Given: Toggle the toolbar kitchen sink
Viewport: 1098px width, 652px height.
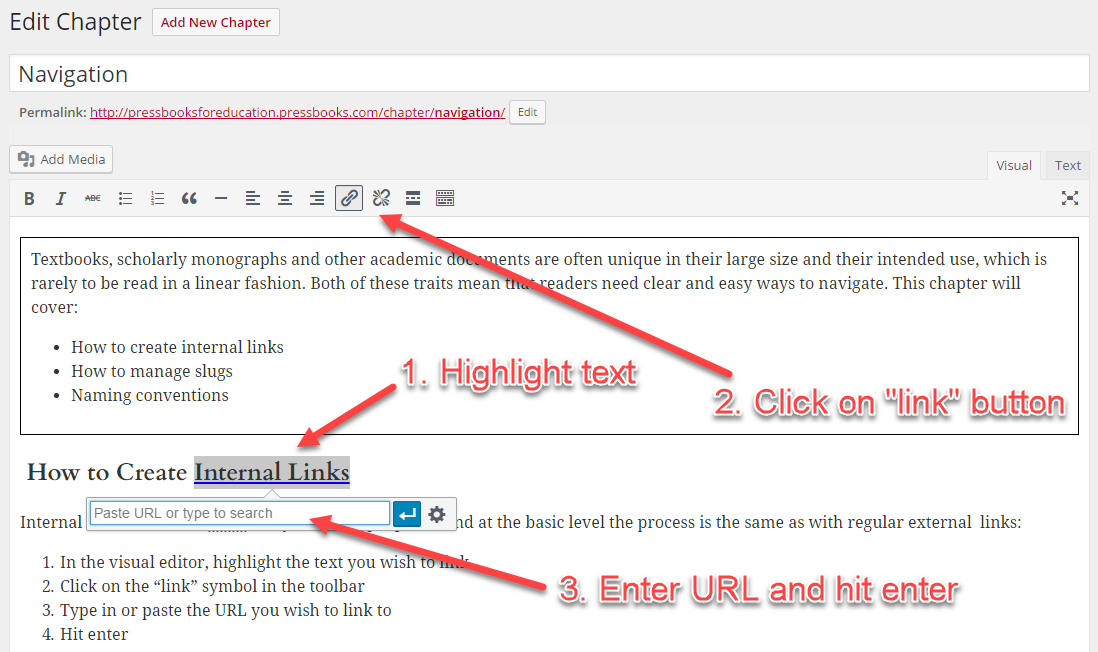Looking at the screenshot, I should pos(445,199).
